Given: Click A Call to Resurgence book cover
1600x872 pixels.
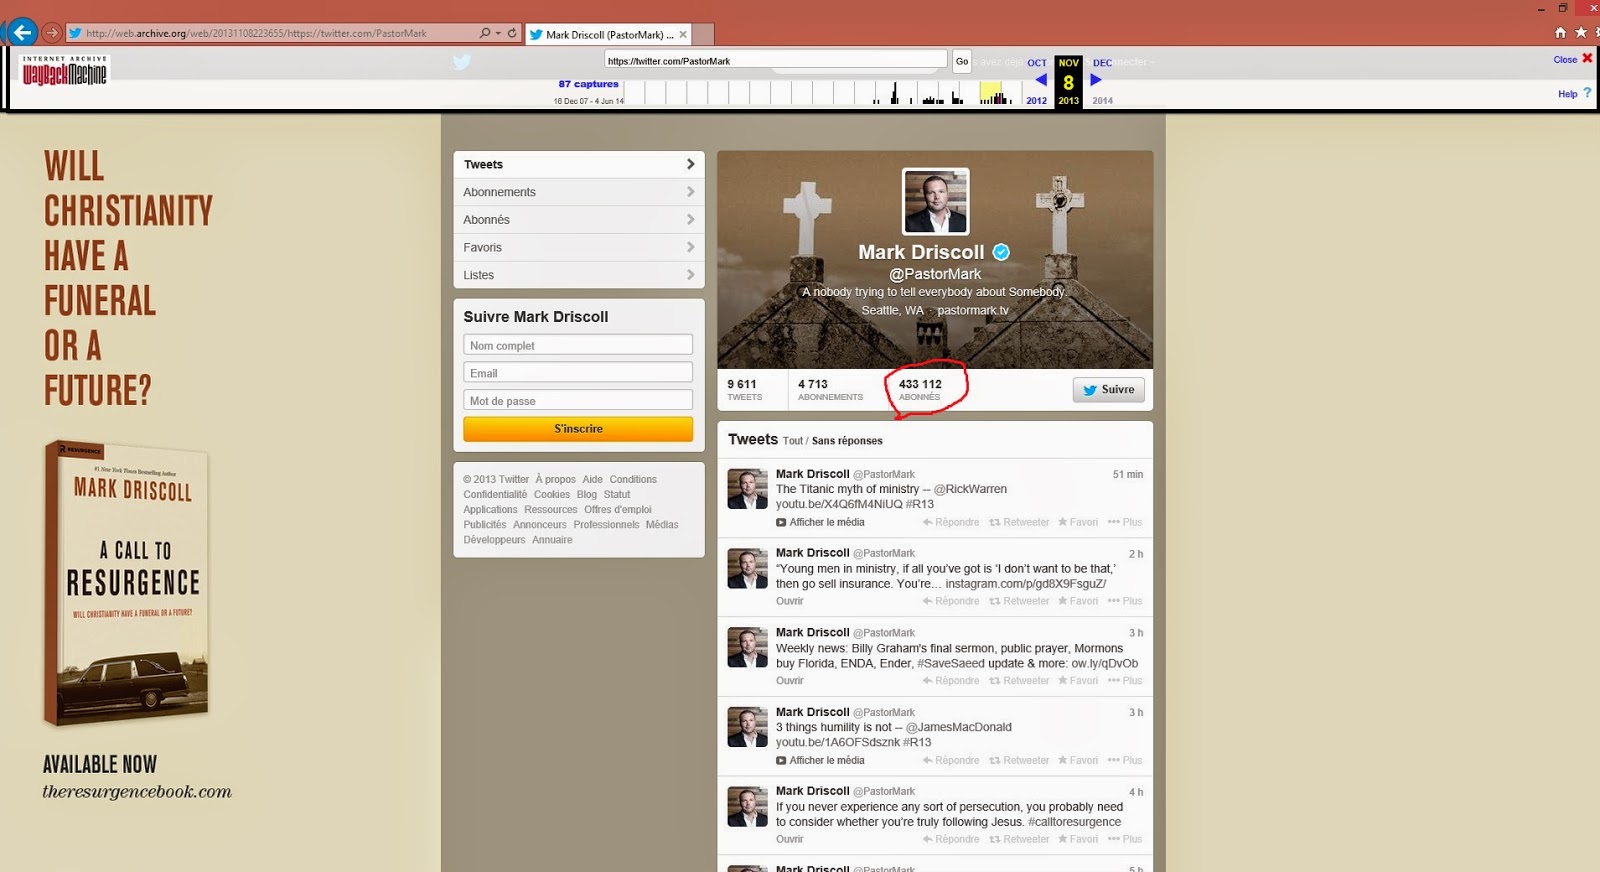Looking at the screenshot, I should point(127,582).
